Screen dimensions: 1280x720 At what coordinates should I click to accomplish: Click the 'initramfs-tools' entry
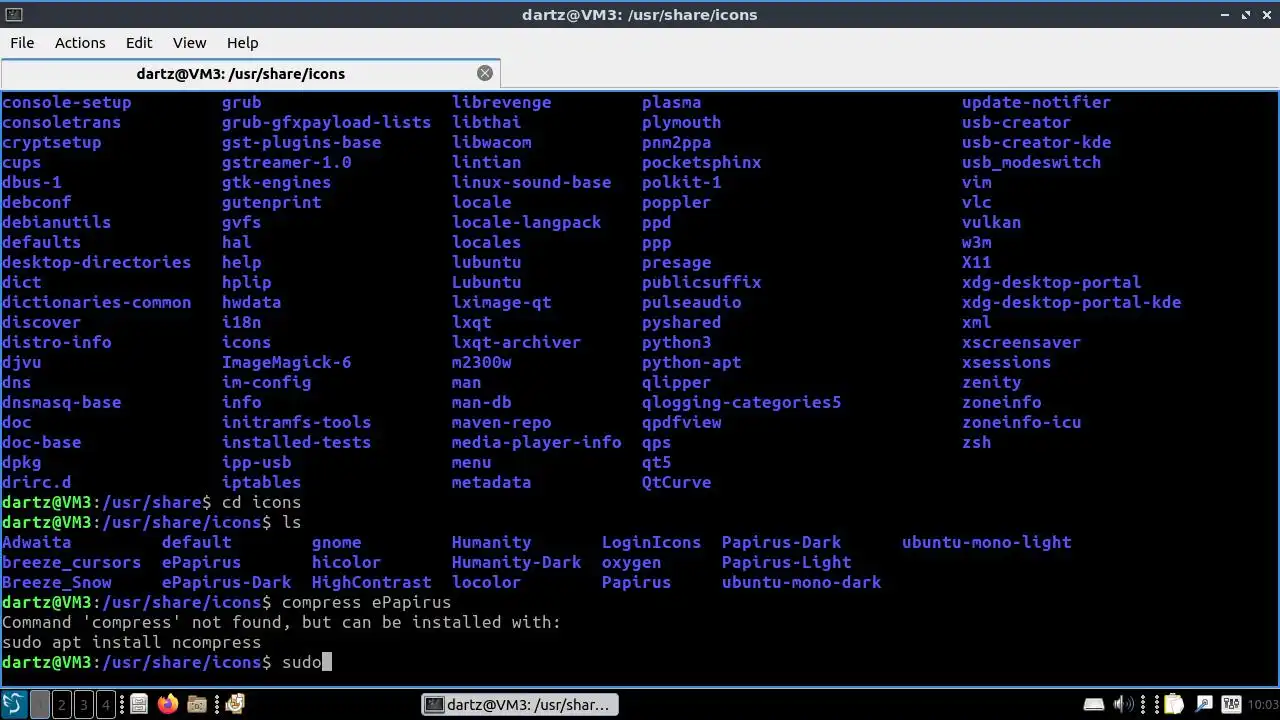(297, 422)
